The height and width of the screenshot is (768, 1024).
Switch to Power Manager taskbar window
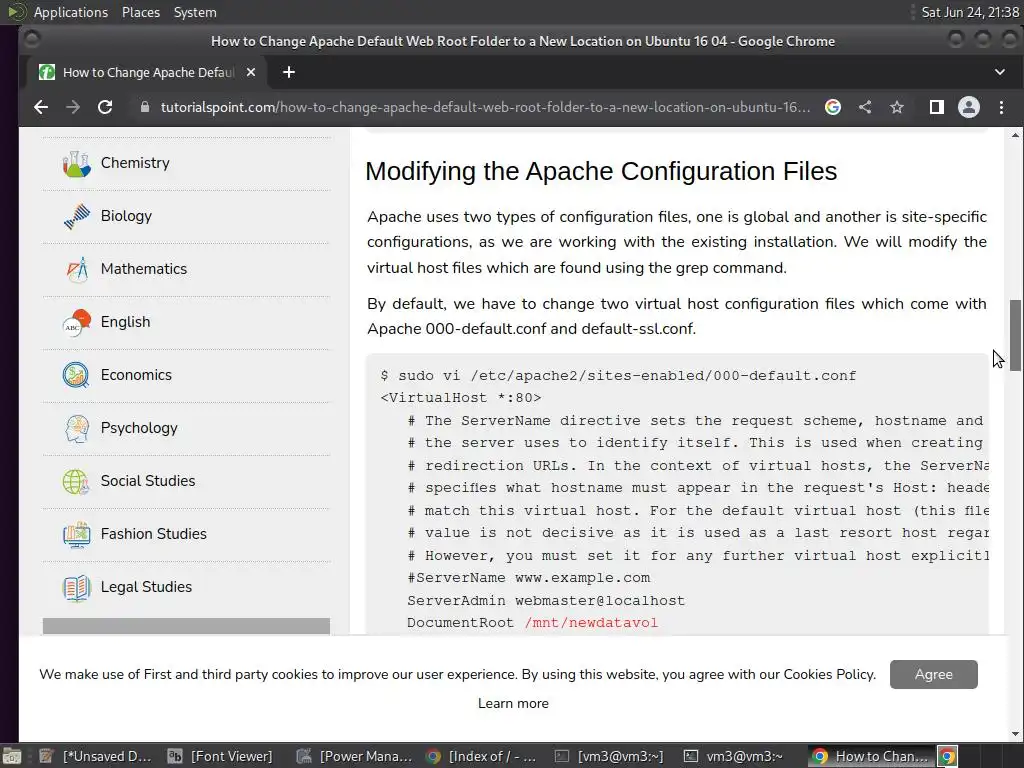click(354, 756)
